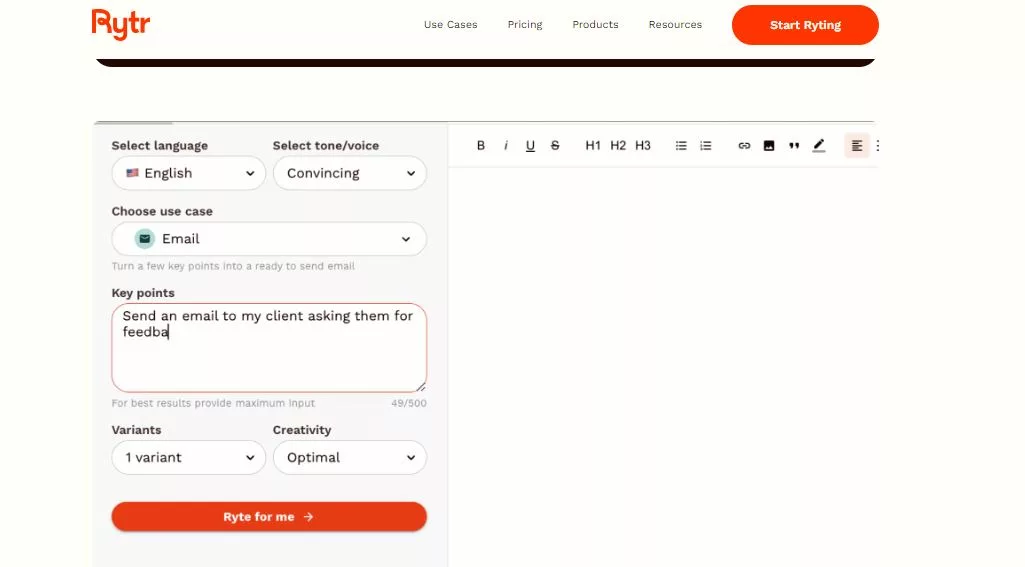This screenshot has height=567, width=1025.
Task: Open the 1 variant dropdown
Action: (x=188, y=458)
